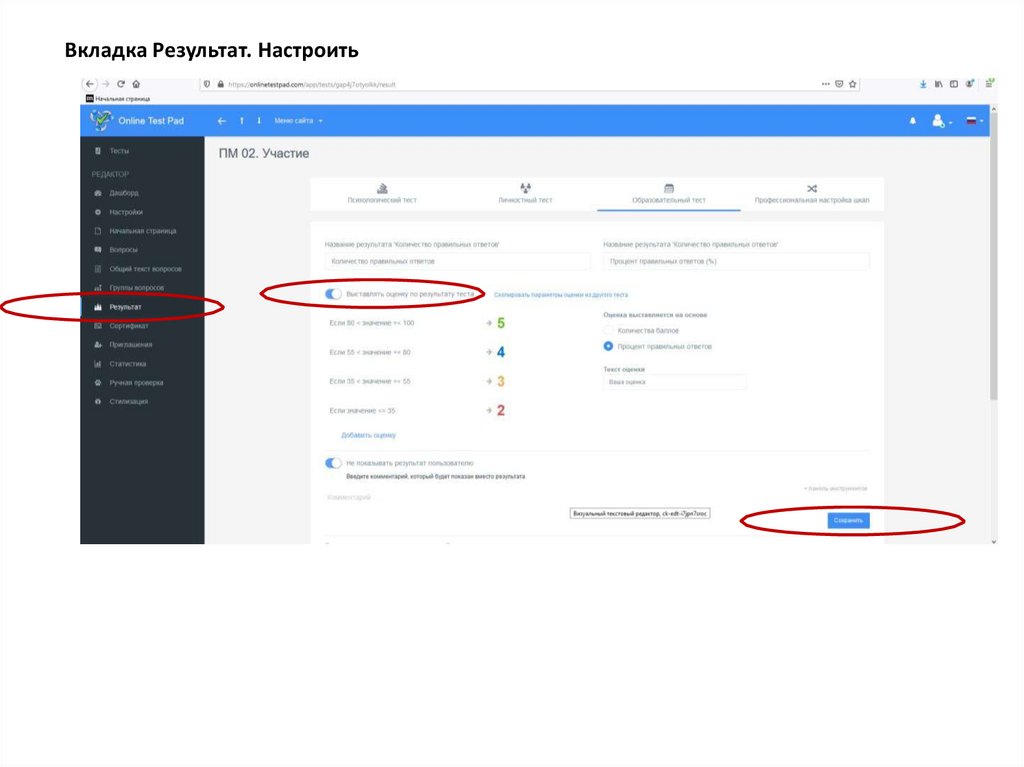The image size is (1024, 767).
Task: Open the 'Меню сайта' dropdown
Action: point(298,121)
